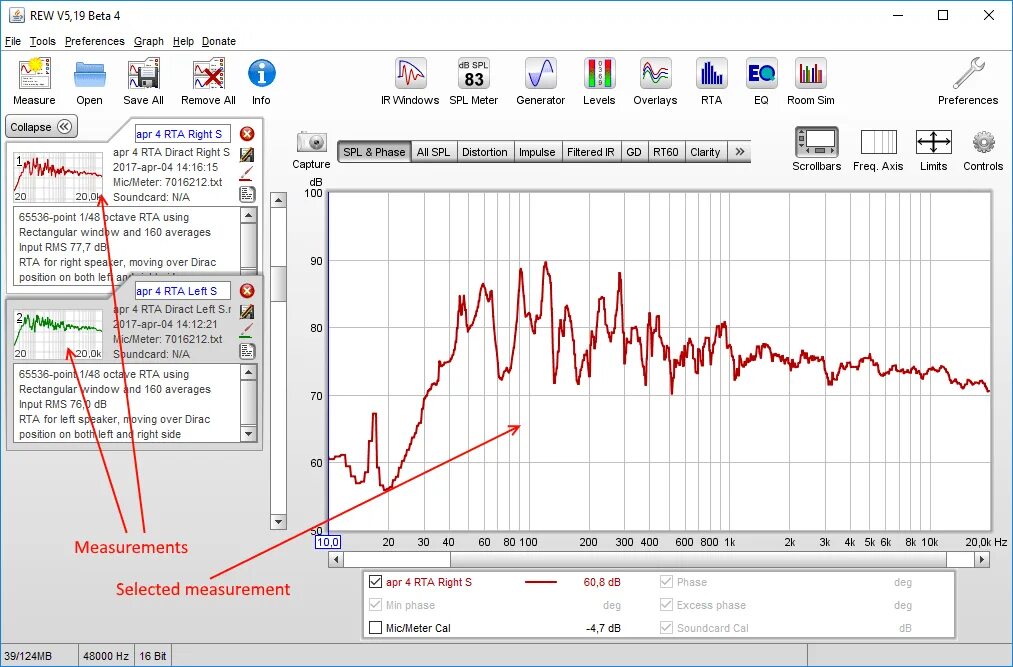This screenshot has width=1013, height=667.
Task: Open the Graph menu
Action: tap(147, 41)
